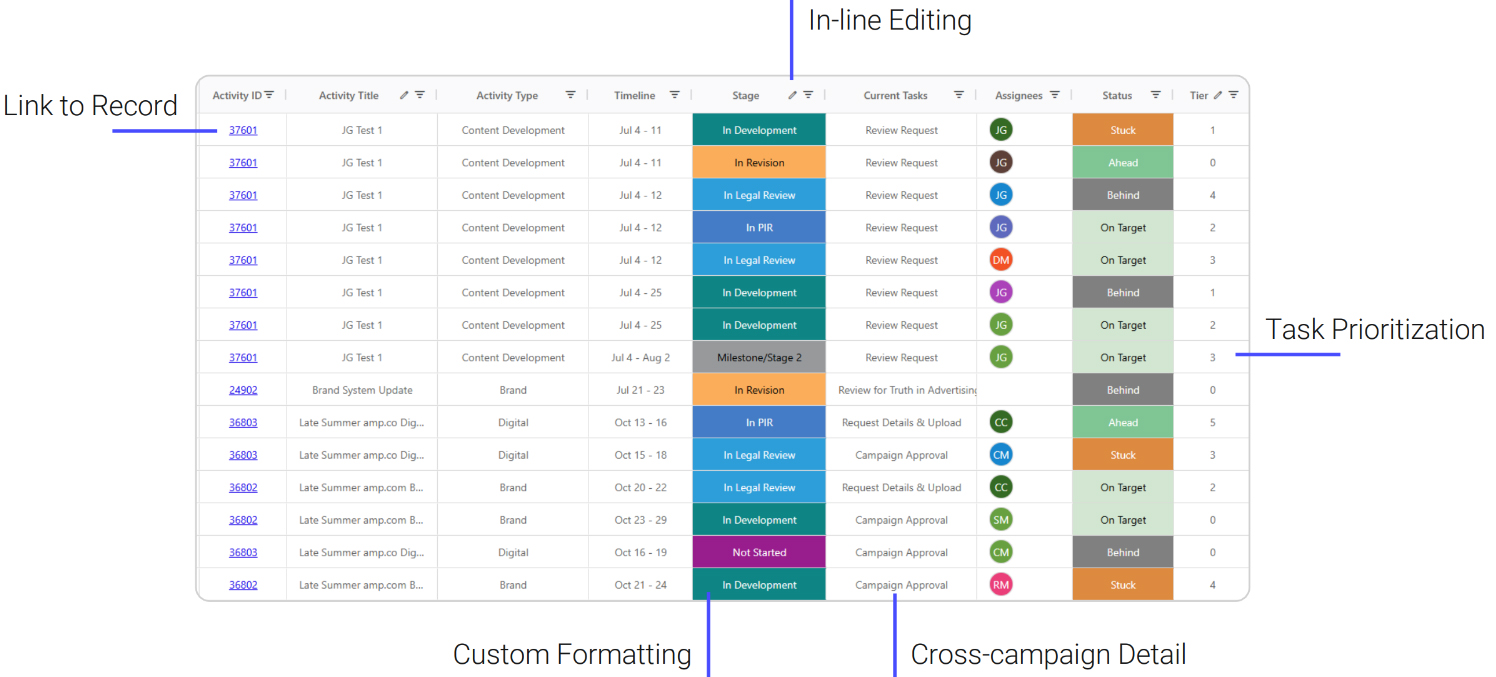Click the purple Not Started stage cell
Viewport: 1496px width, 677px height.
pyautogui.click(x=759, y=552)
